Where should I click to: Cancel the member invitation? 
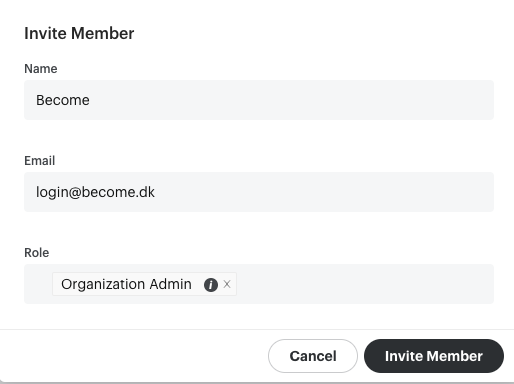click(x=313, y=356)
